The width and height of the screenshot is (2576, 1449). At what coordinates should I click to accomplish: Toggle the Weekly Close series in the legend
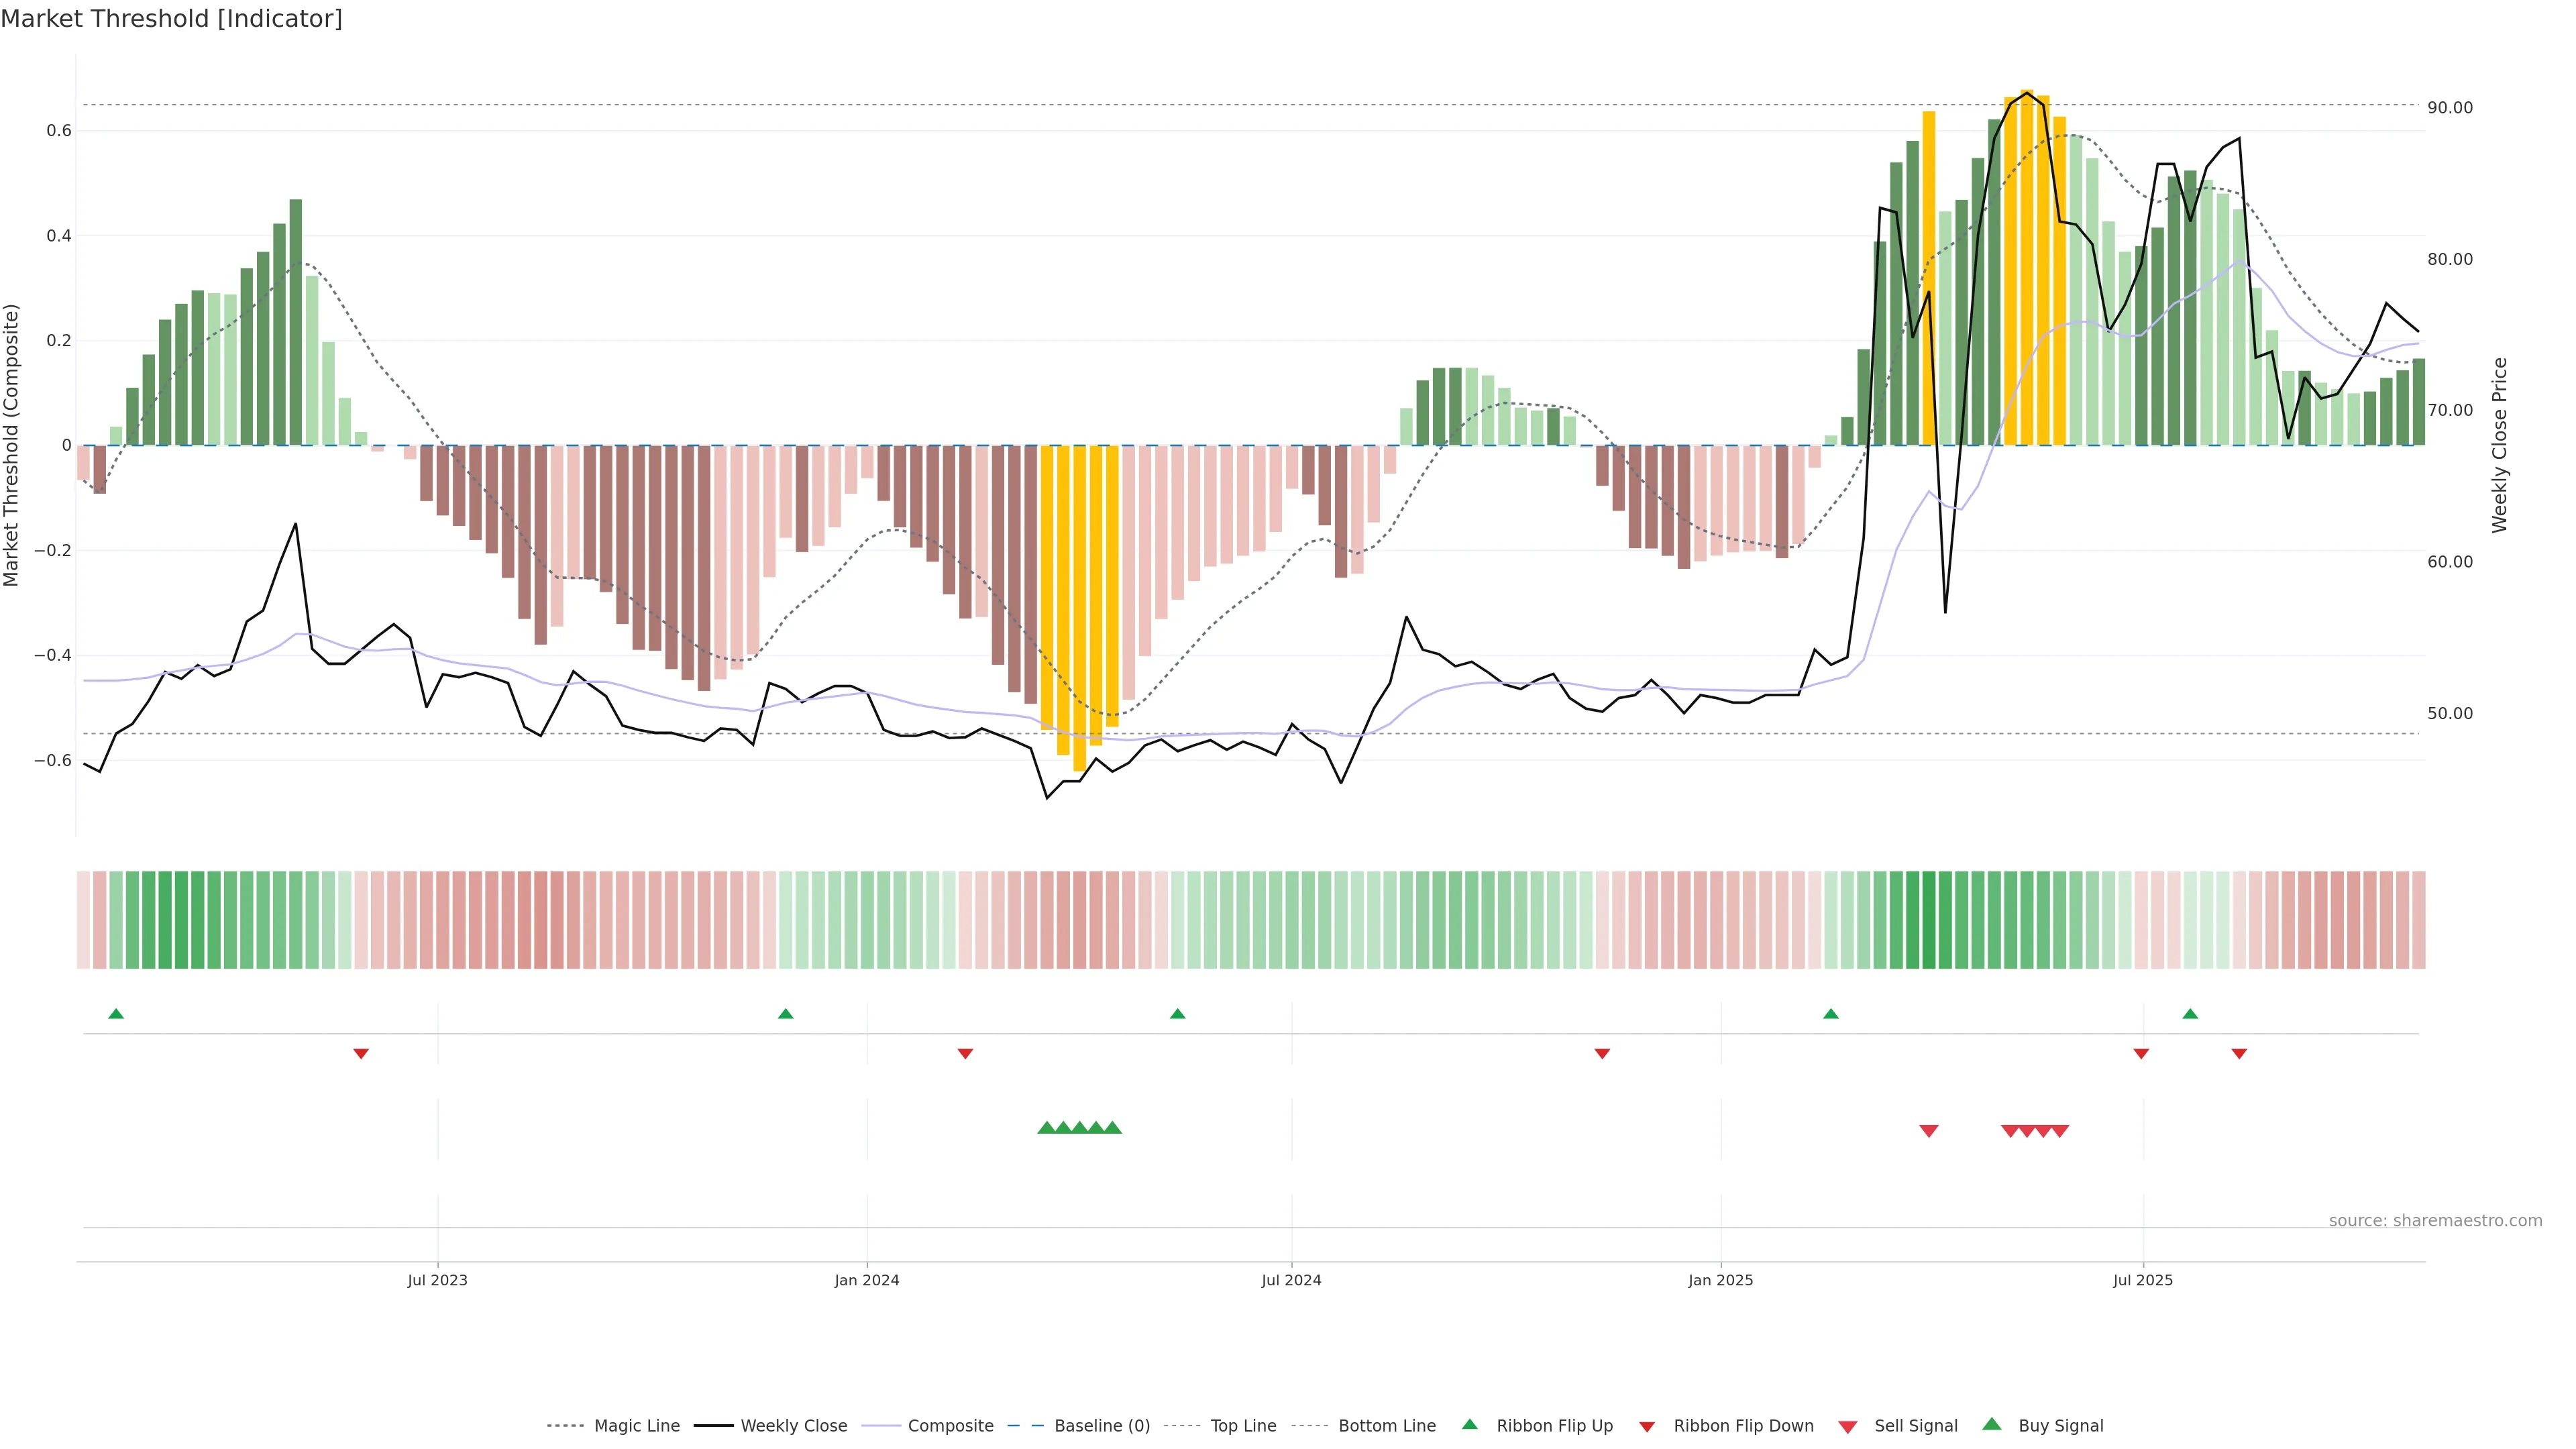tap(793, 1426)
